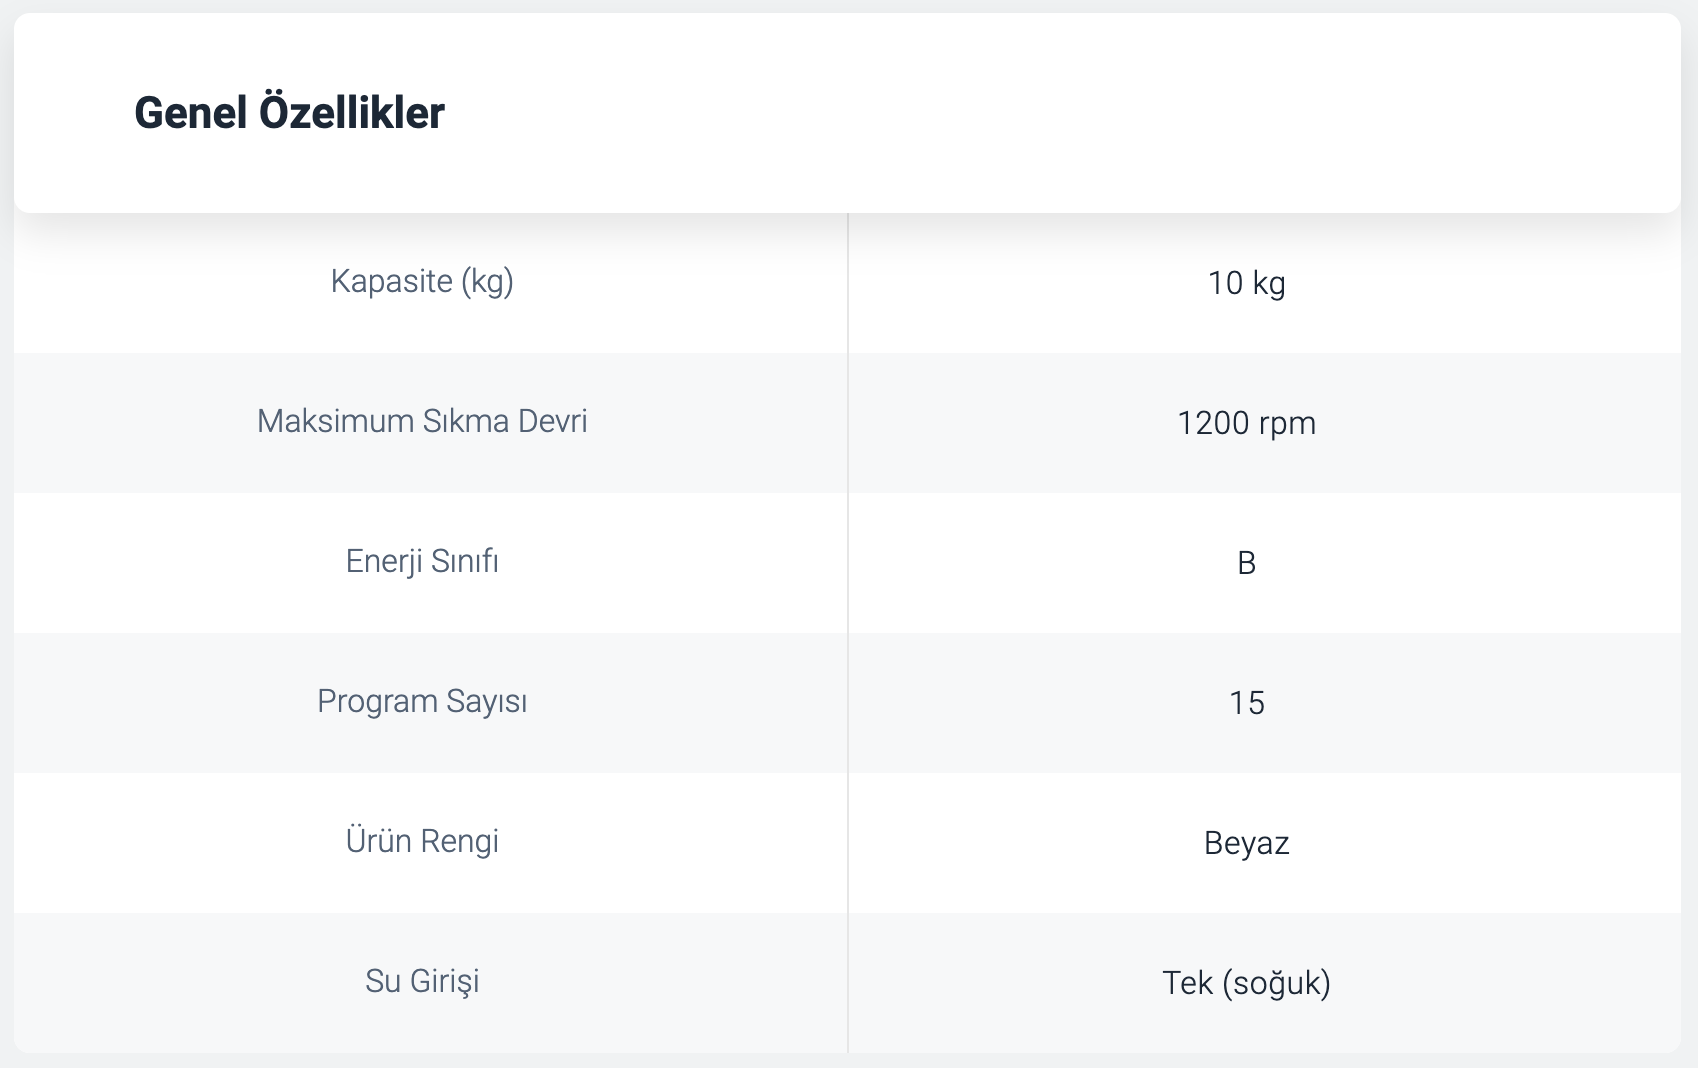Click the Ürün Rengi row

847,843
